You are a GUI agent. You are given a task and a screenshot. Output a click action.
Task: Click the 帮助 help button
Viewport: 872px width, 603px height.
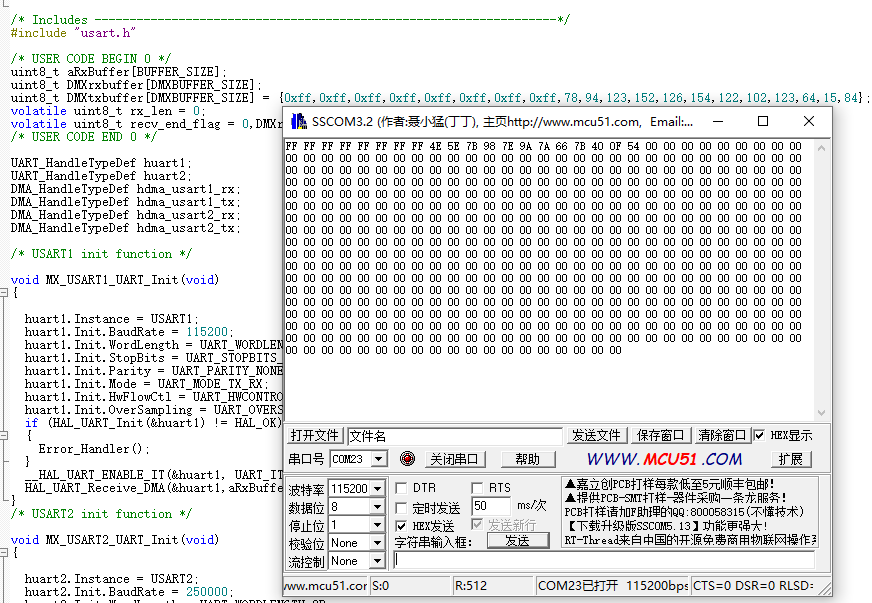528,459
